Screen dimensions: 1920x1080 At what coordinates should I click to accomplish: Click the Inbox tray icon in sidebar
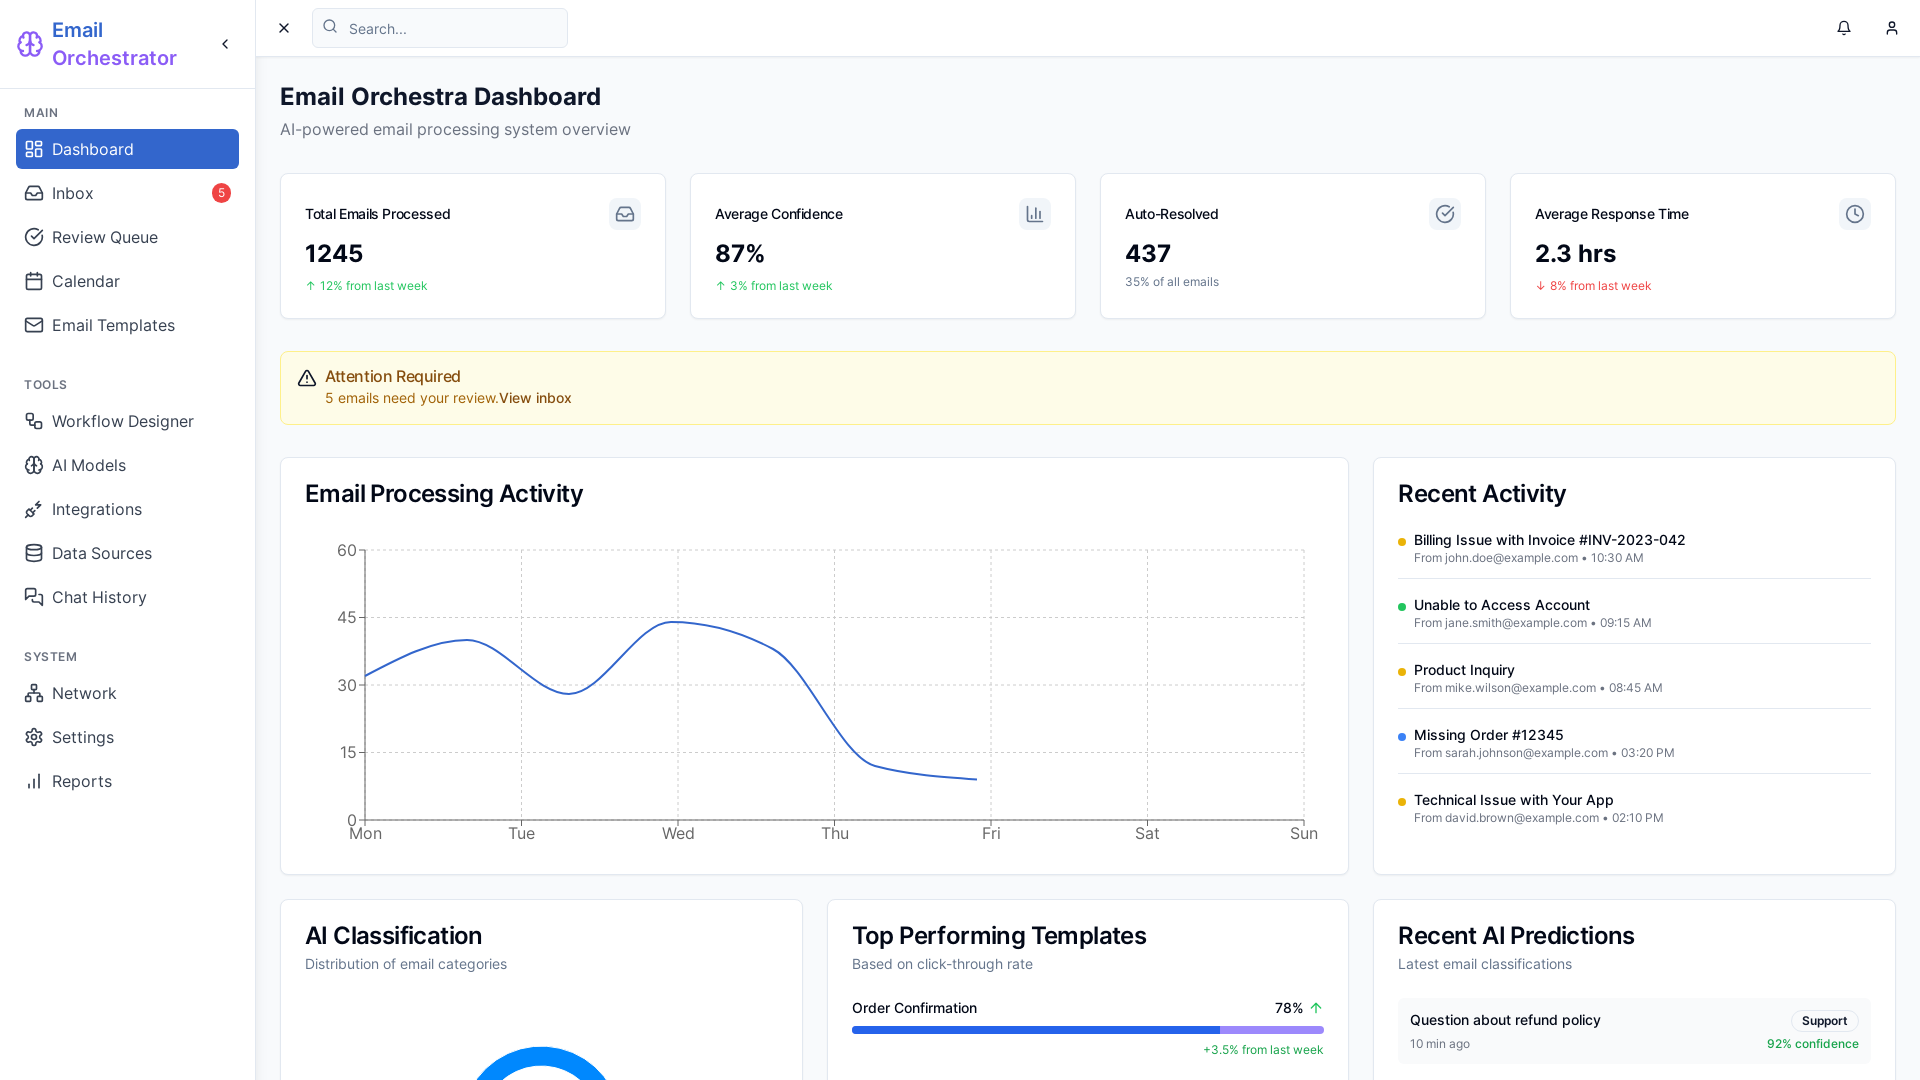point(34,193)
